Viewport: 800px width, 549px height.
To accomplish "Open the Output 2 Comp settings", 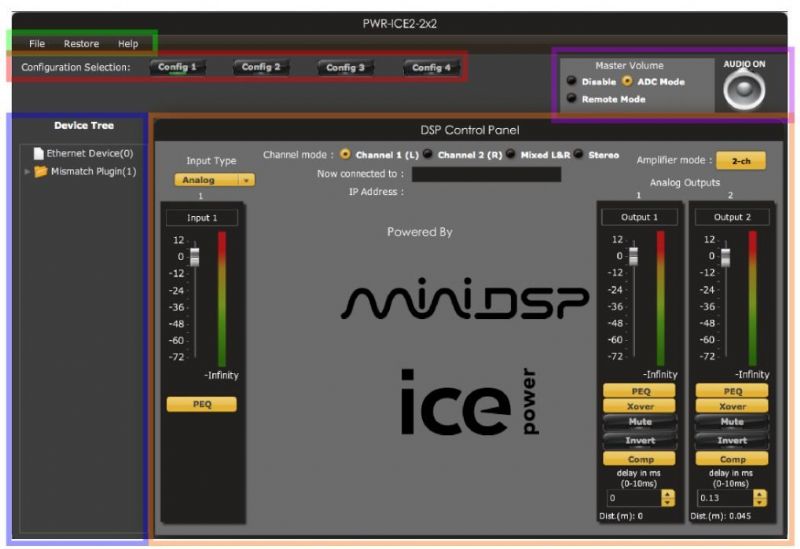I will pos(732,459).
